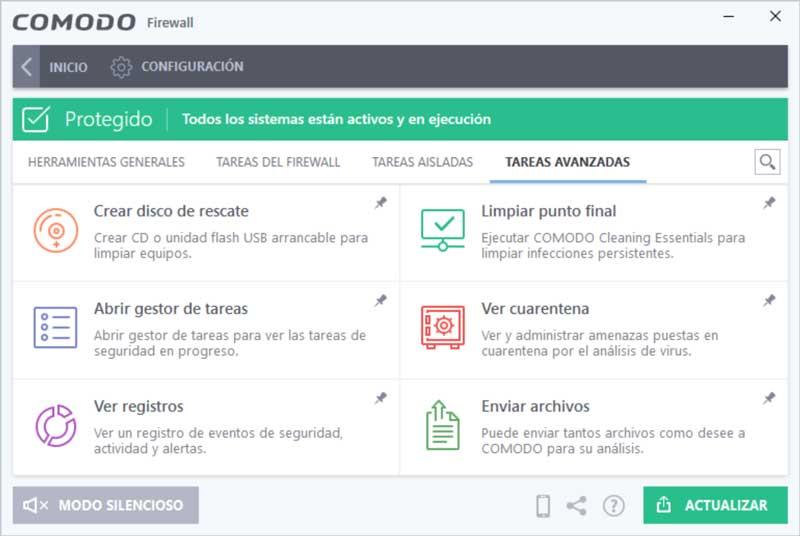The width and height of the screenshot is (800, 536).
Task: Open Configuración in the top bar
Action: [x=192, y=67]
